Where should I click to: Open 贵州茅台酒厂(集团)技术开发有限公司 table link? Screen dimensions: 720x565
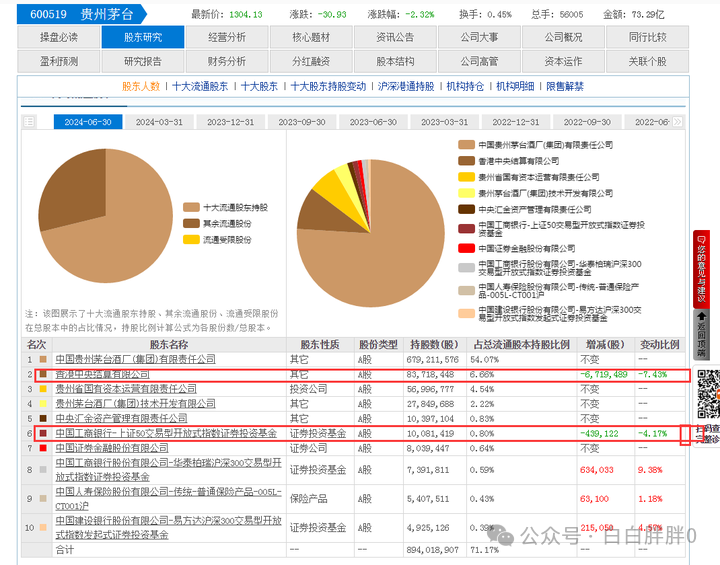tap(135, 404)
